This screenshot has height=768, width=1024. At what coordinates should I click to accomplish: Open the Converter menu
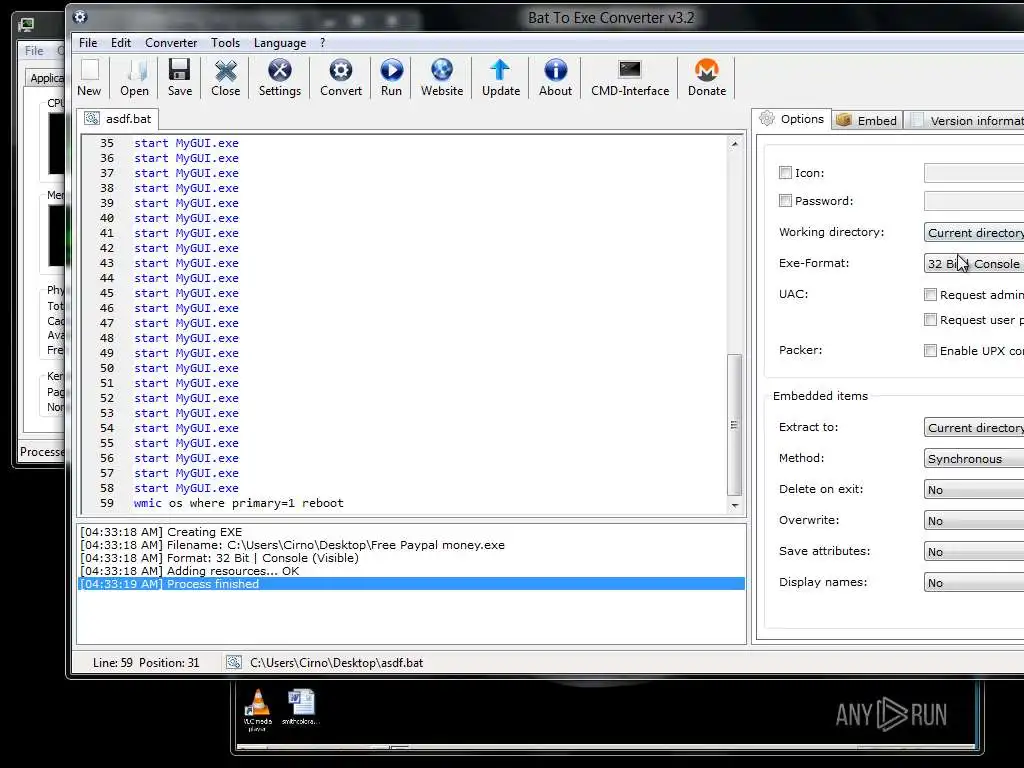click(x=171, y=42)
